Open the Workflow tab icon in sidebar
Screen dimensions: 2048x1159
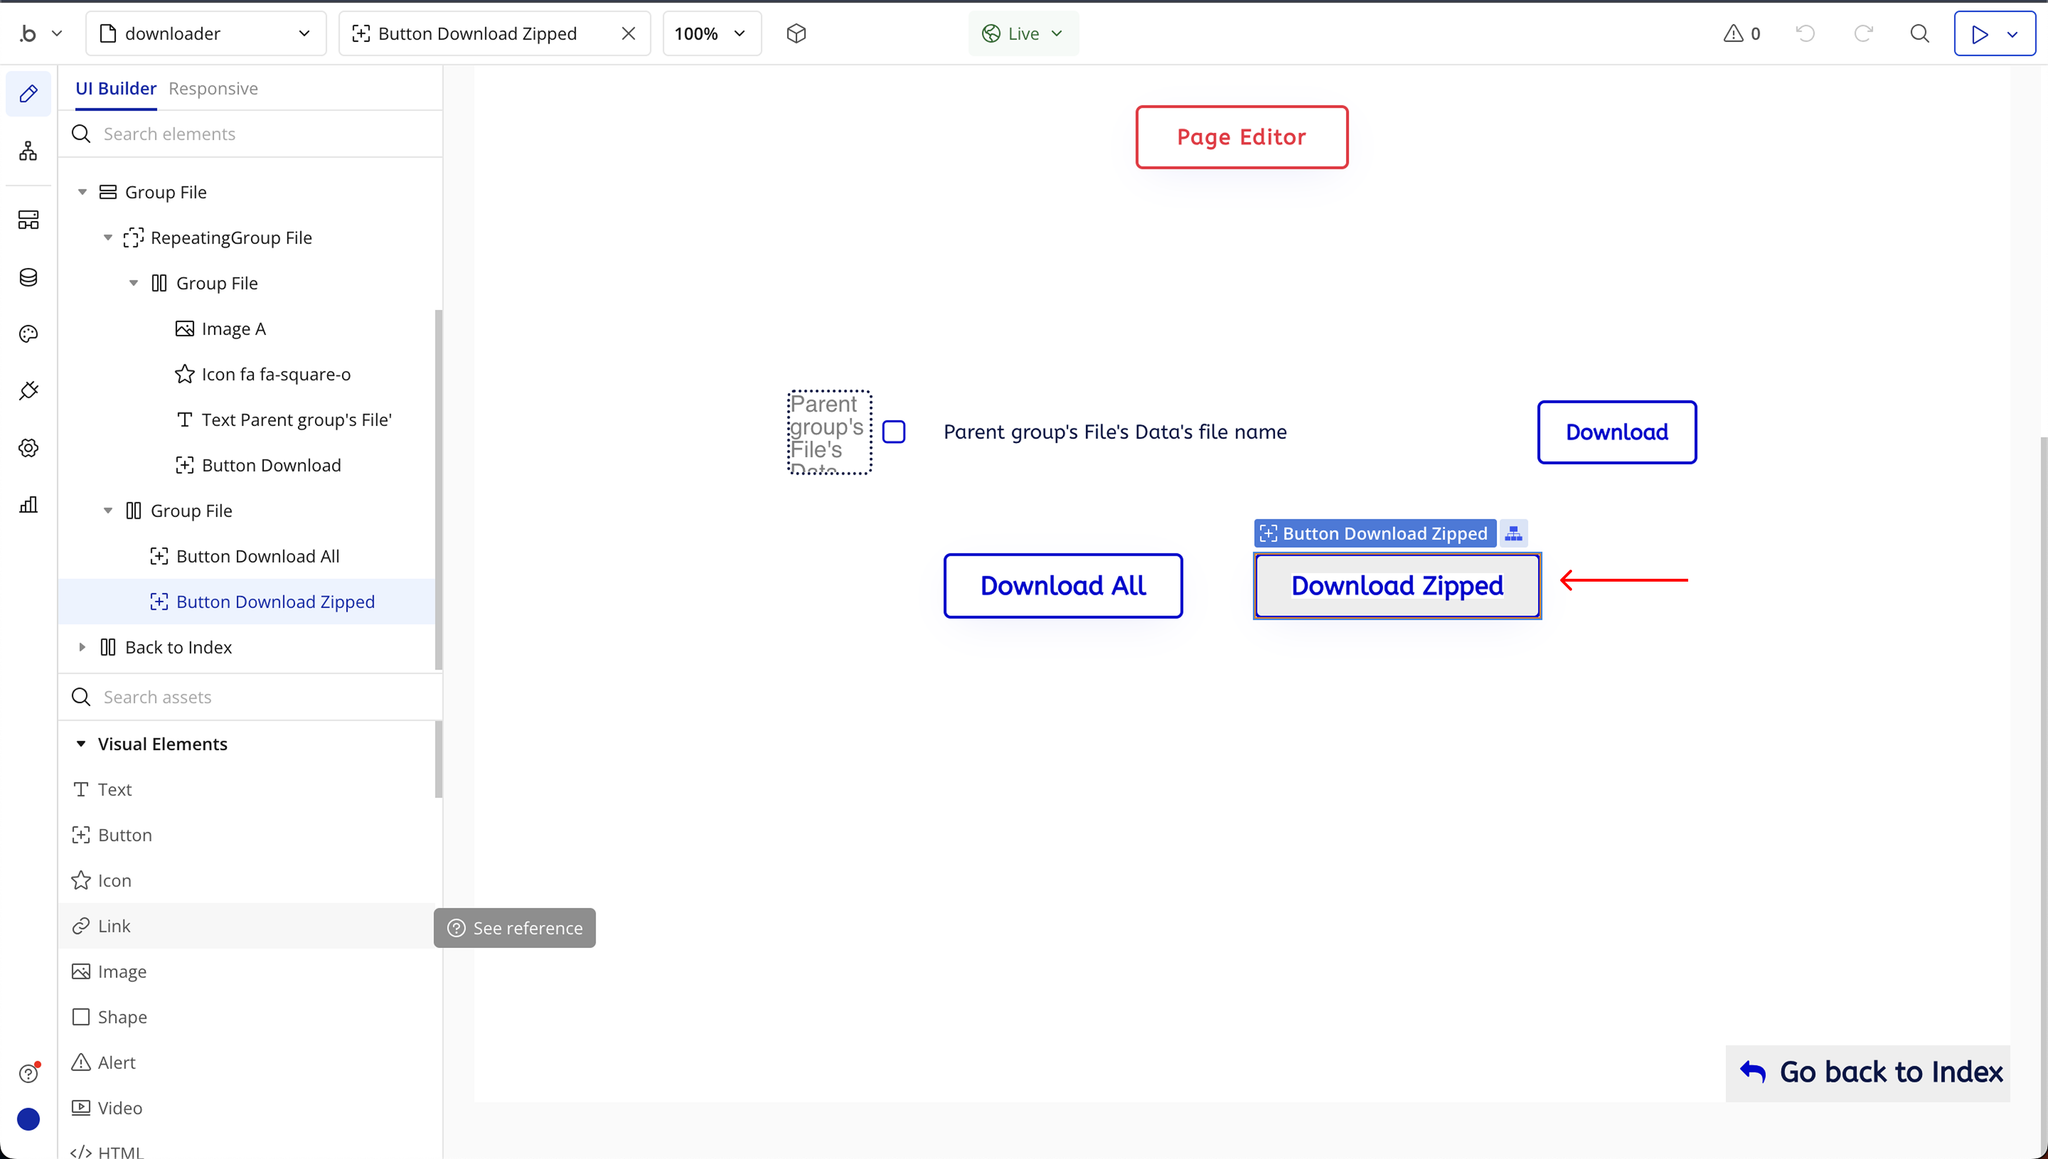pos(28,151)
